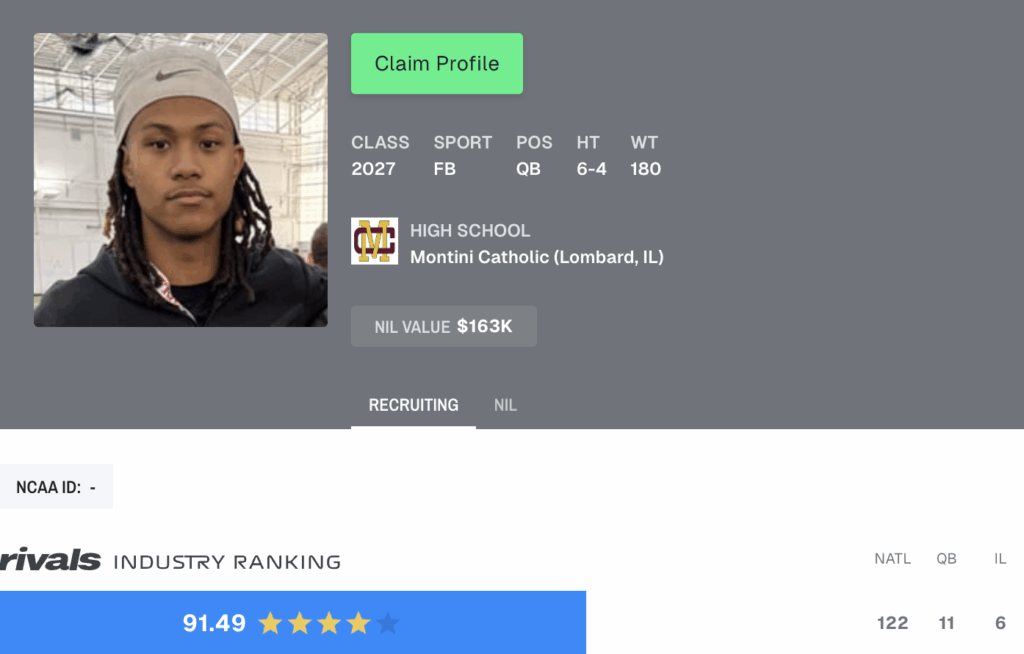Switch to the NIL tab
The width and height of the screenshot is (1024, 654).
point(505,405)
